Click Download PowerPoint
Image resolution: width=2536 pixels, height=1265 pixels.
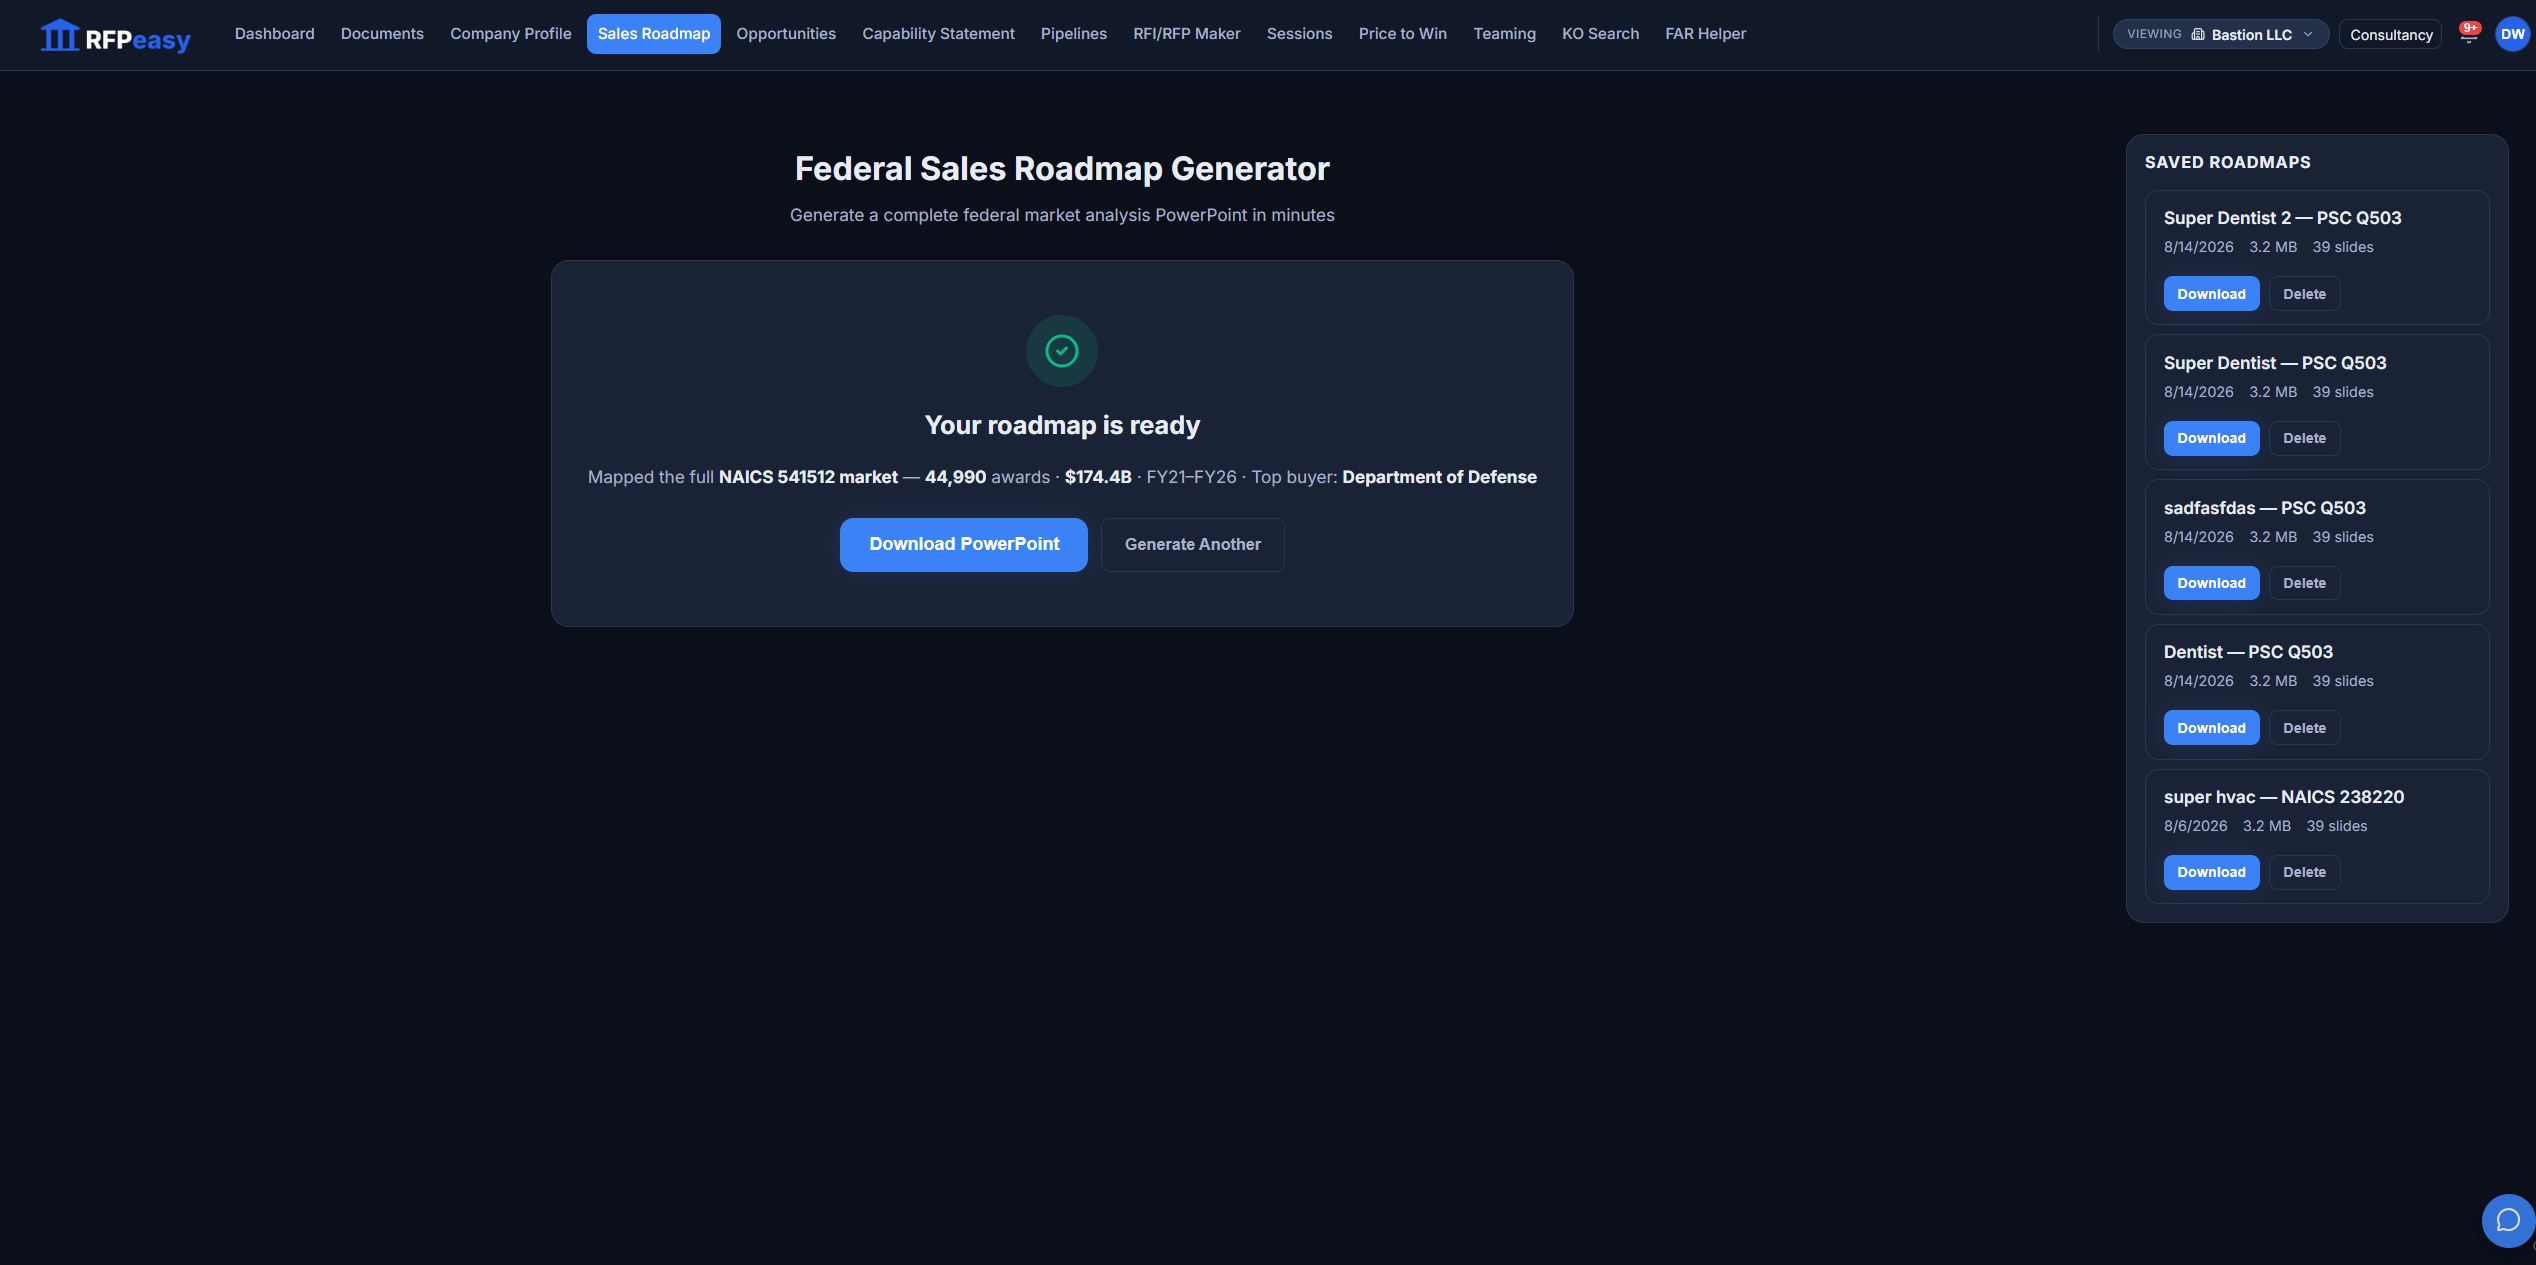(x=963, y=544)
